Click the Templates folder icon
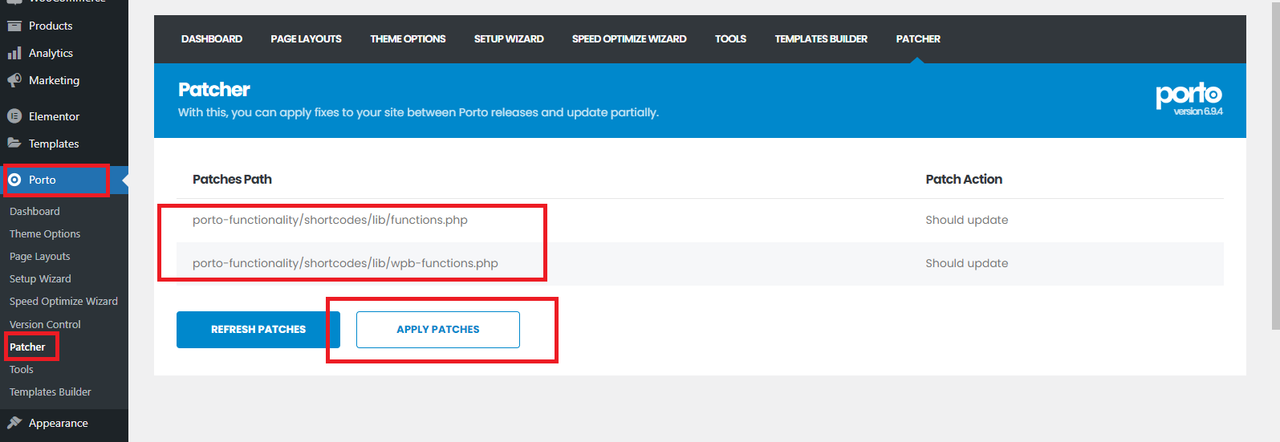This screenshot has height=442, width=1280. click(14, 143)
